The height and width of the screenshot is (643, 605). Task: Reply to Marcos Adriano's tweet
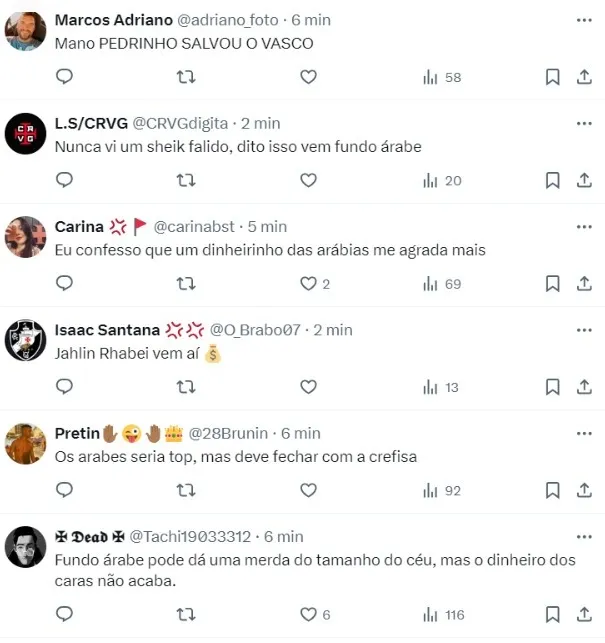pos(64,77)
